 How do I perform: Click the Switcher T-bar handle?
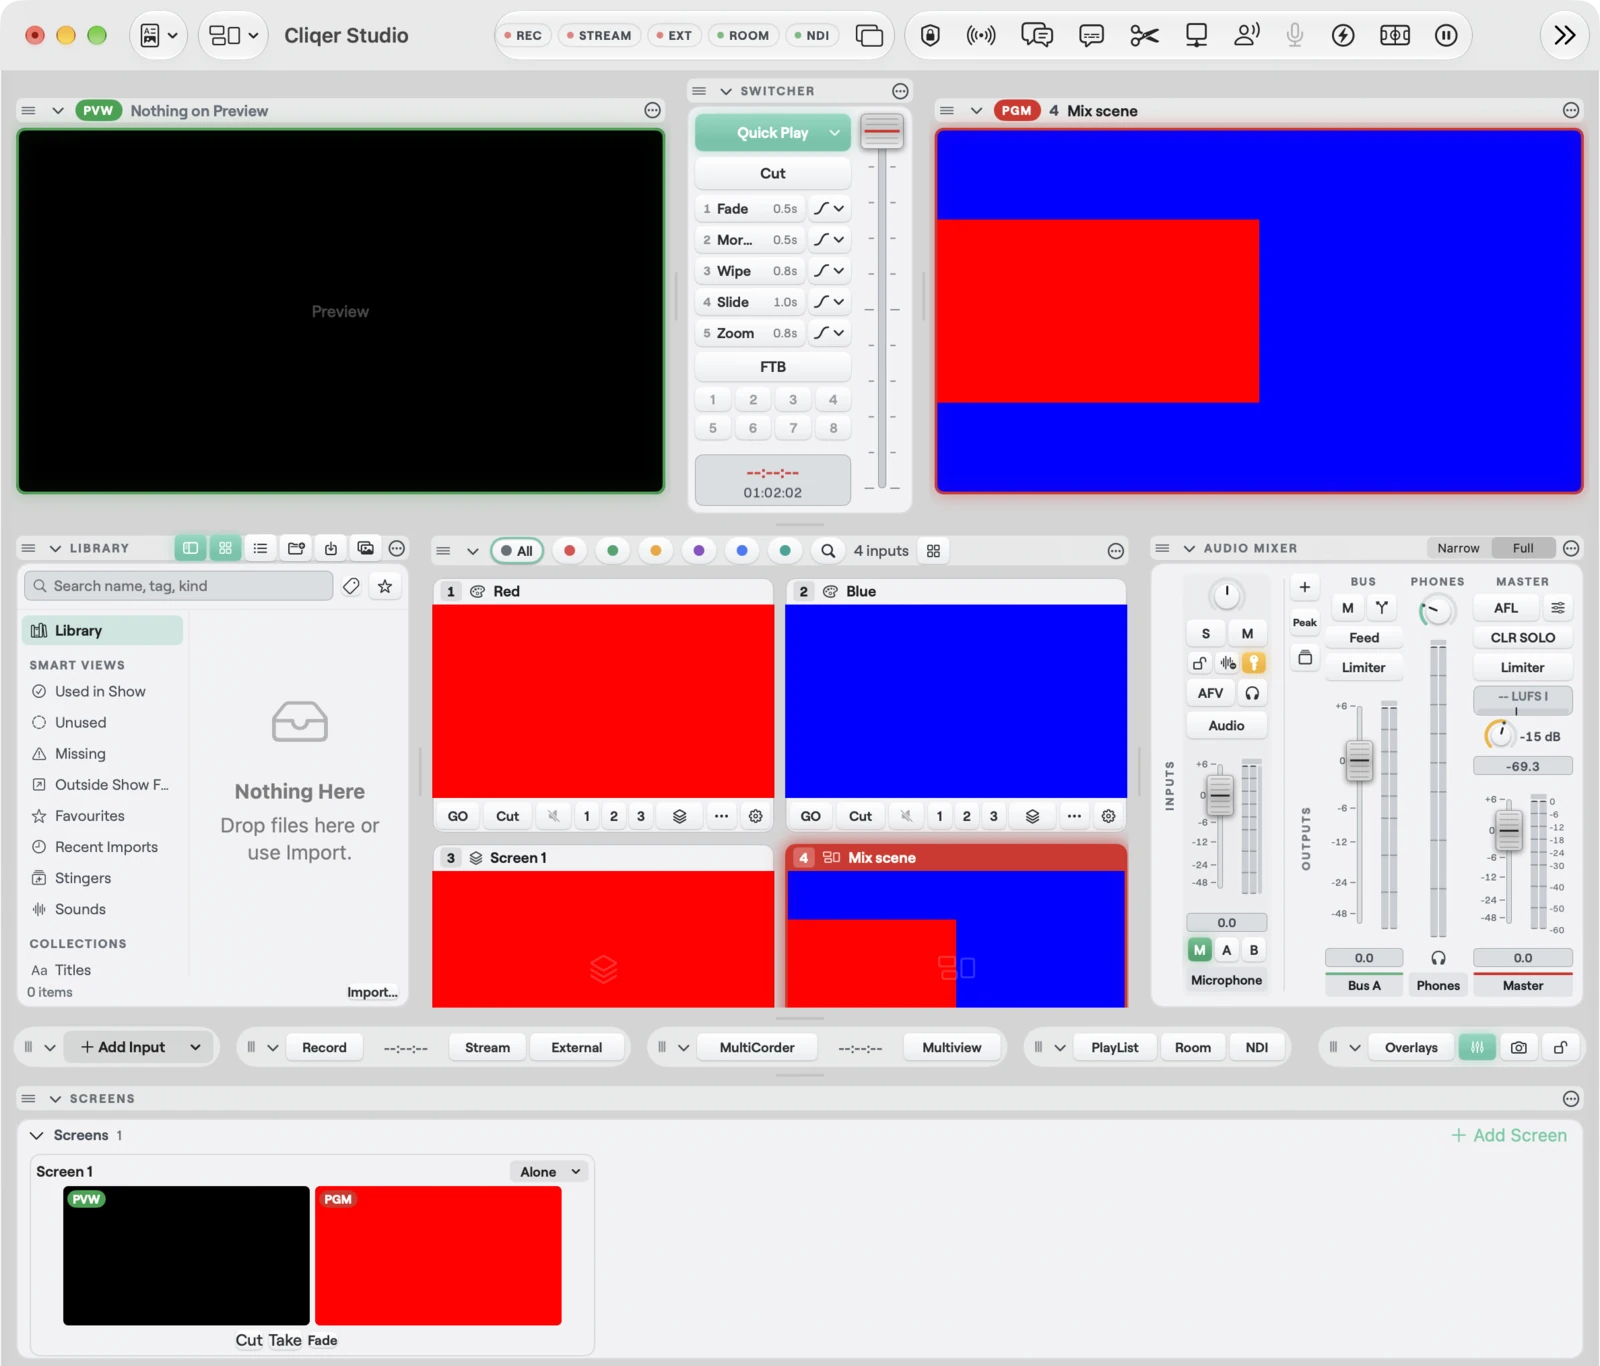pos(882,131)
